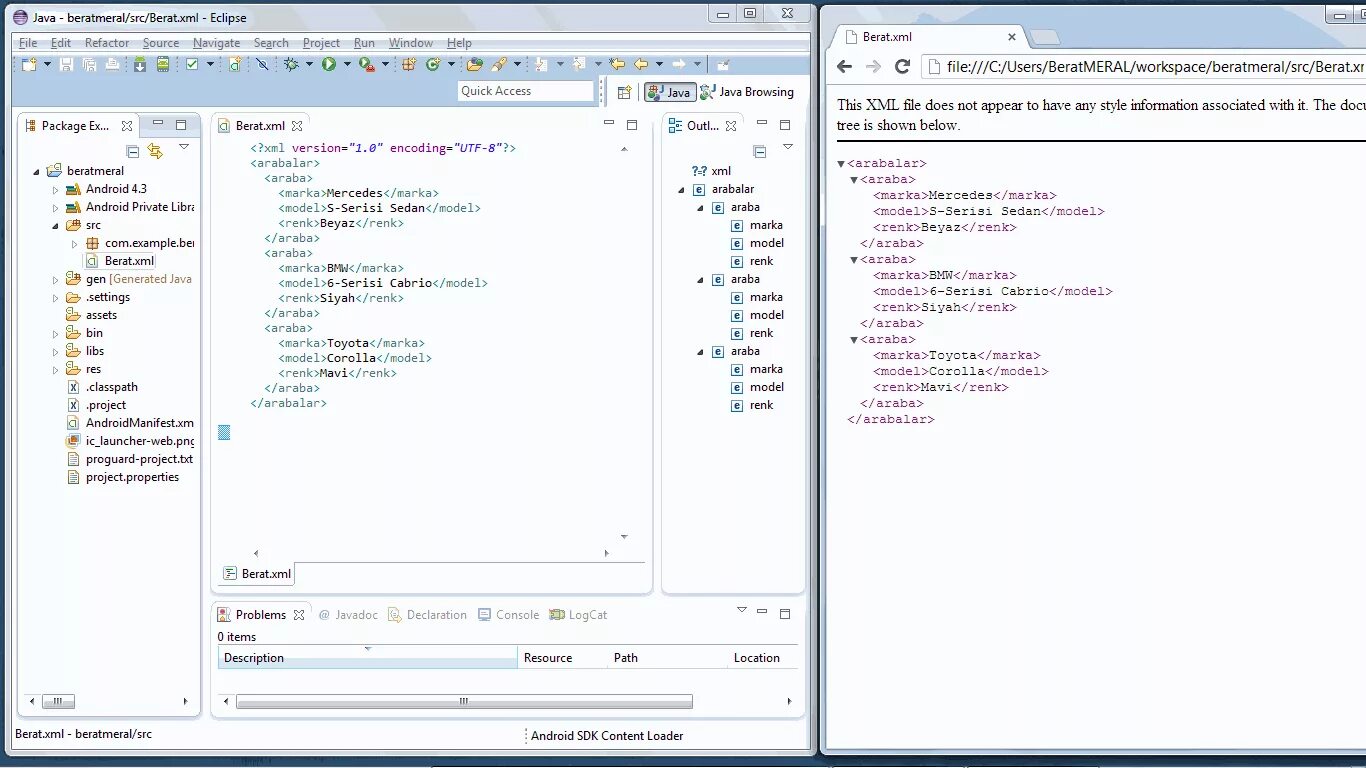1366x768 pixels.
Task: Collapse the arabalar node in Outline
Action: 682,189
